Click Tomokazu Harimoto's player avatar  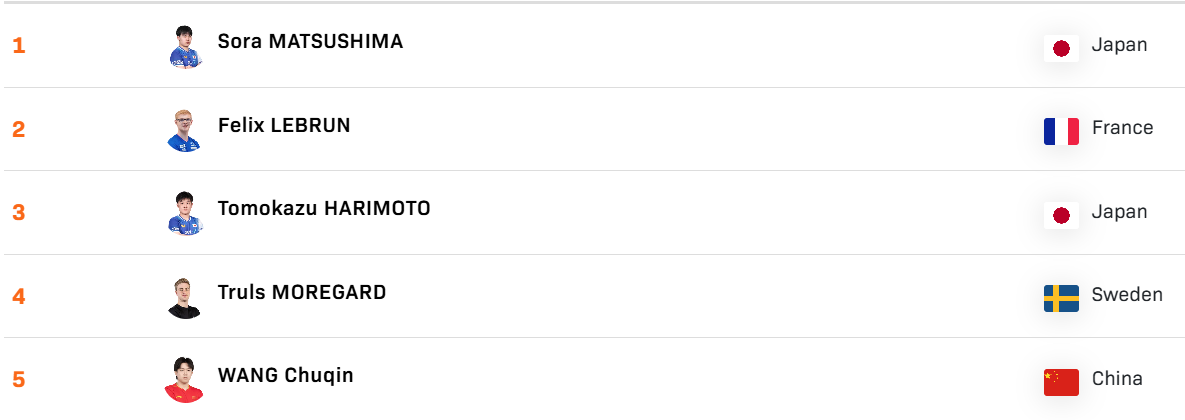184,213
